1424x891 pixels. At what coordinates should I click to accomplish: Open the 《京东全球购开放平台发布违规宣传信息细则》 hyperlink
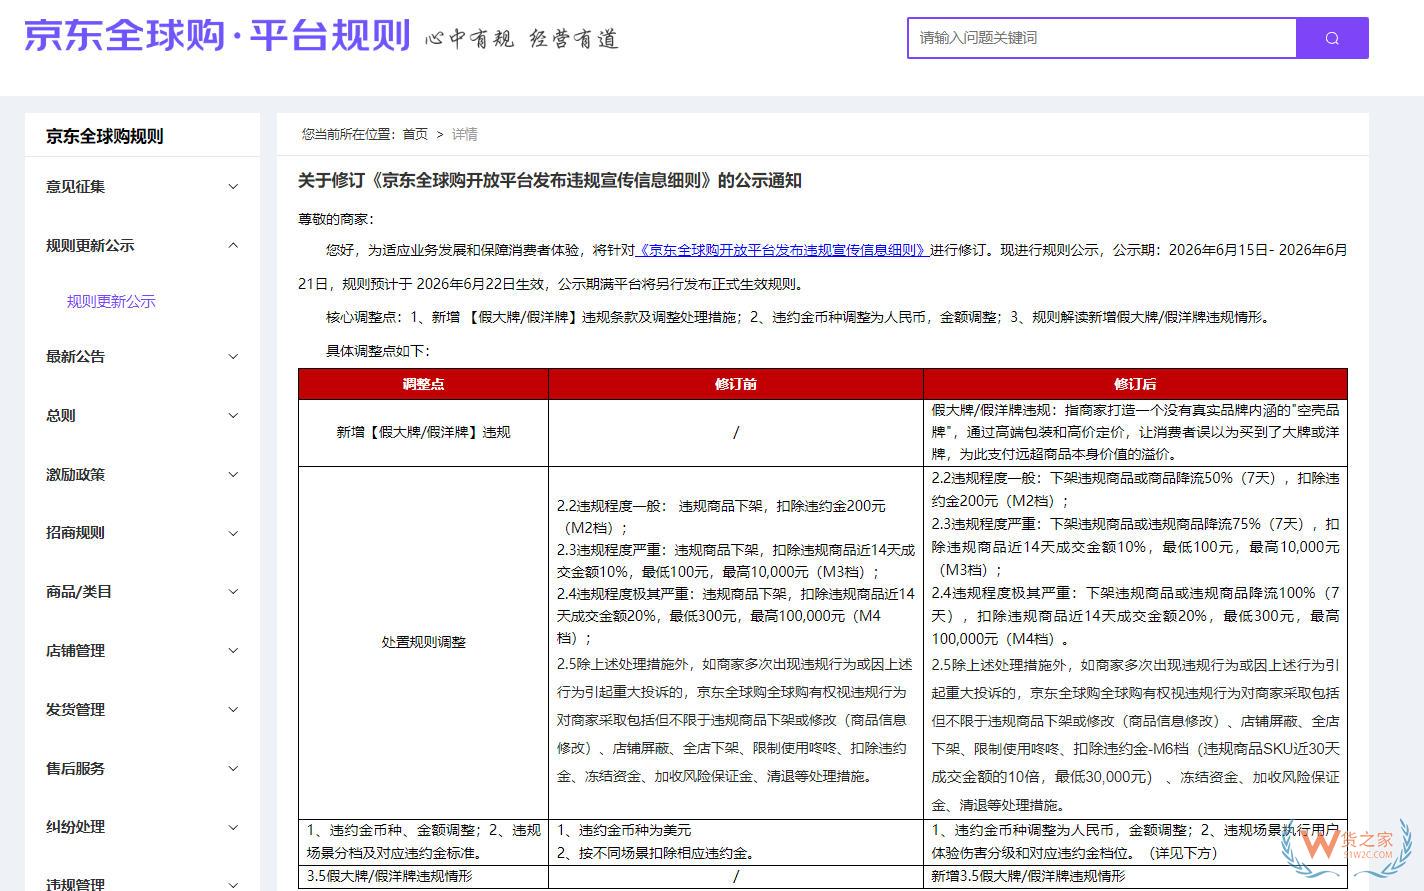[x=782, y=250]
